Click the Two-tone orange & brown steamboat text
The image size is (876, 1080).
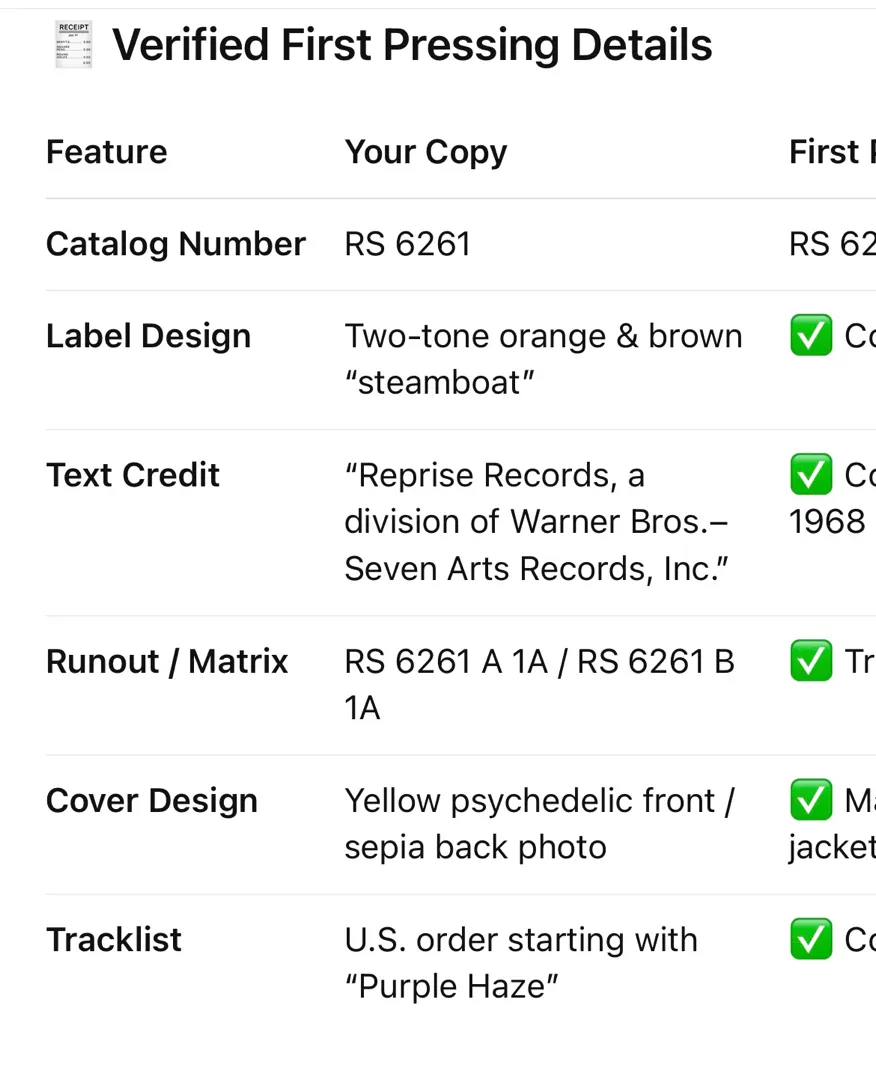(x=542, y=359)
